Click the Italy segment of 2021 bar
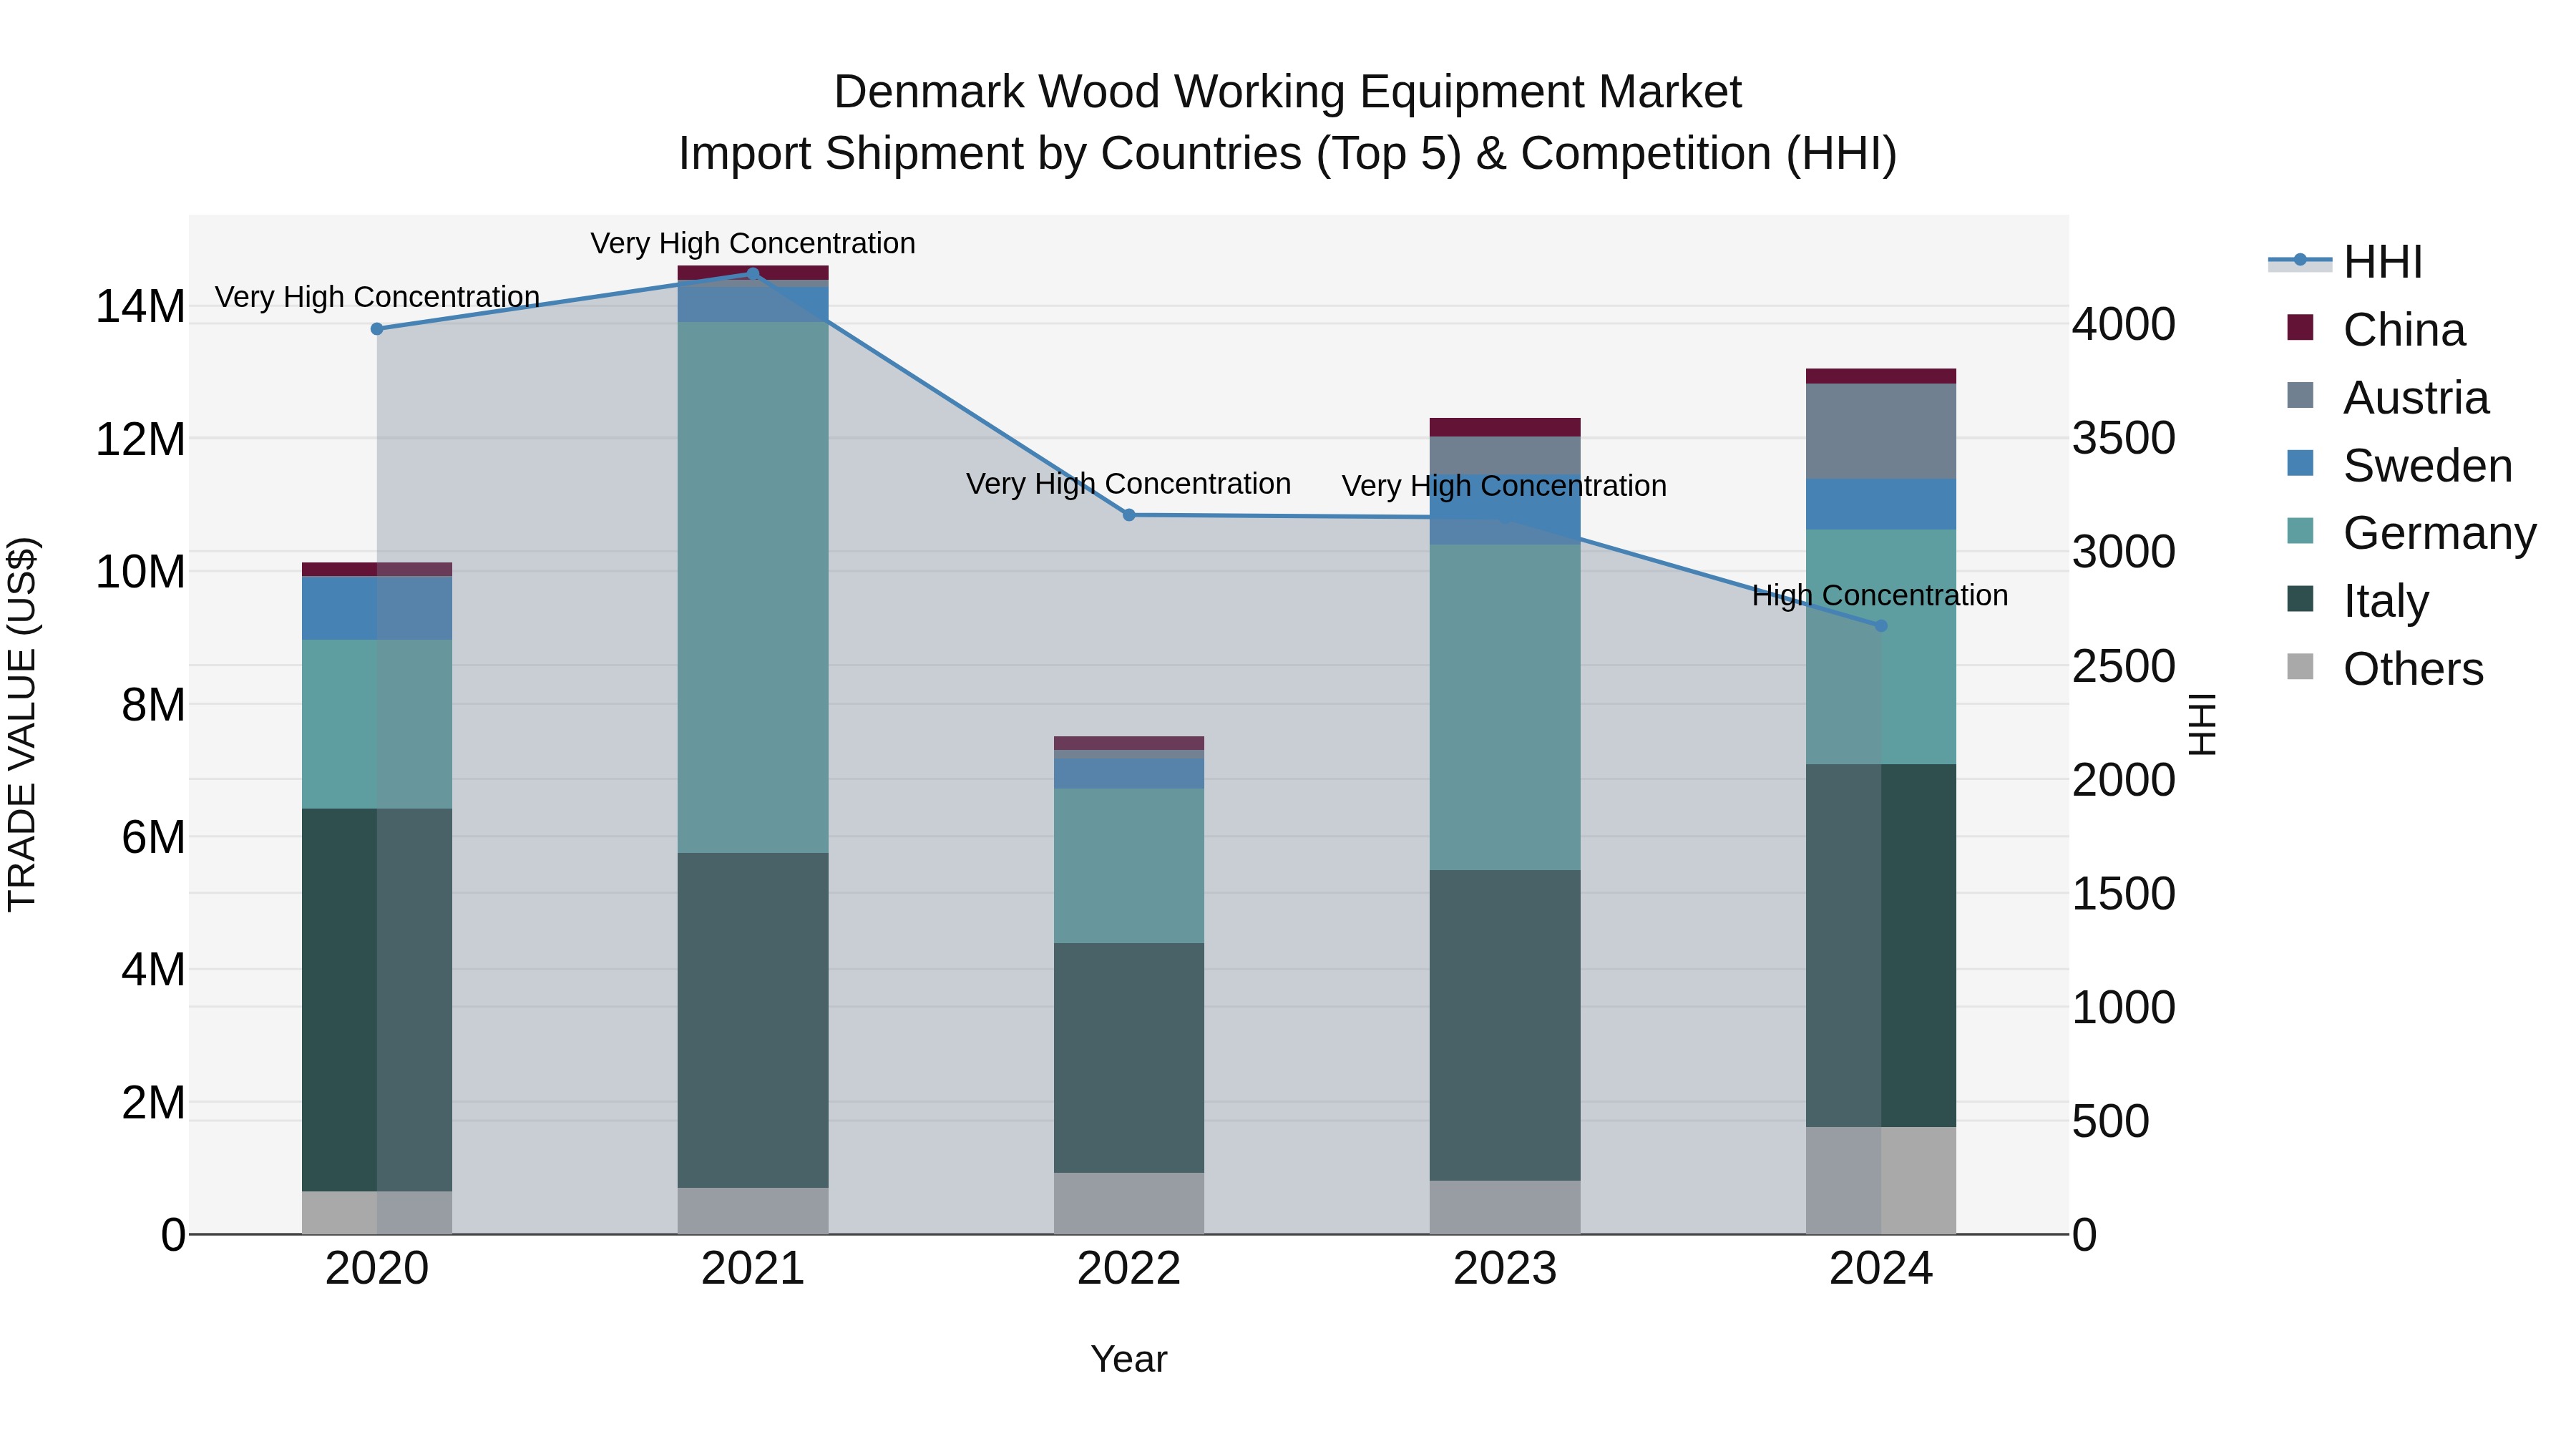Screen dimensions: 2576x1449 click(753, 1020)
